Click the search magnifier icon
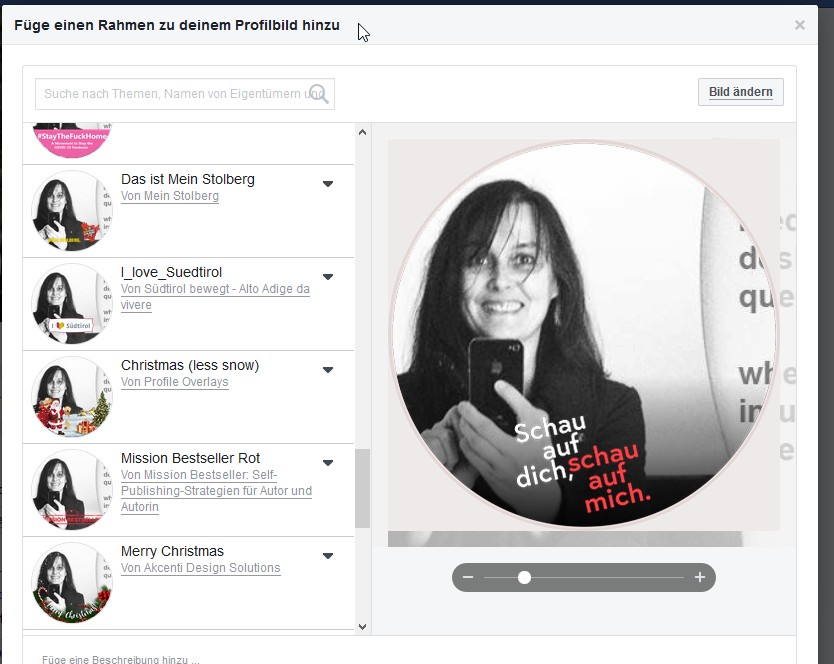This screenshot has width=834, height=664. [x=320, y=94]
